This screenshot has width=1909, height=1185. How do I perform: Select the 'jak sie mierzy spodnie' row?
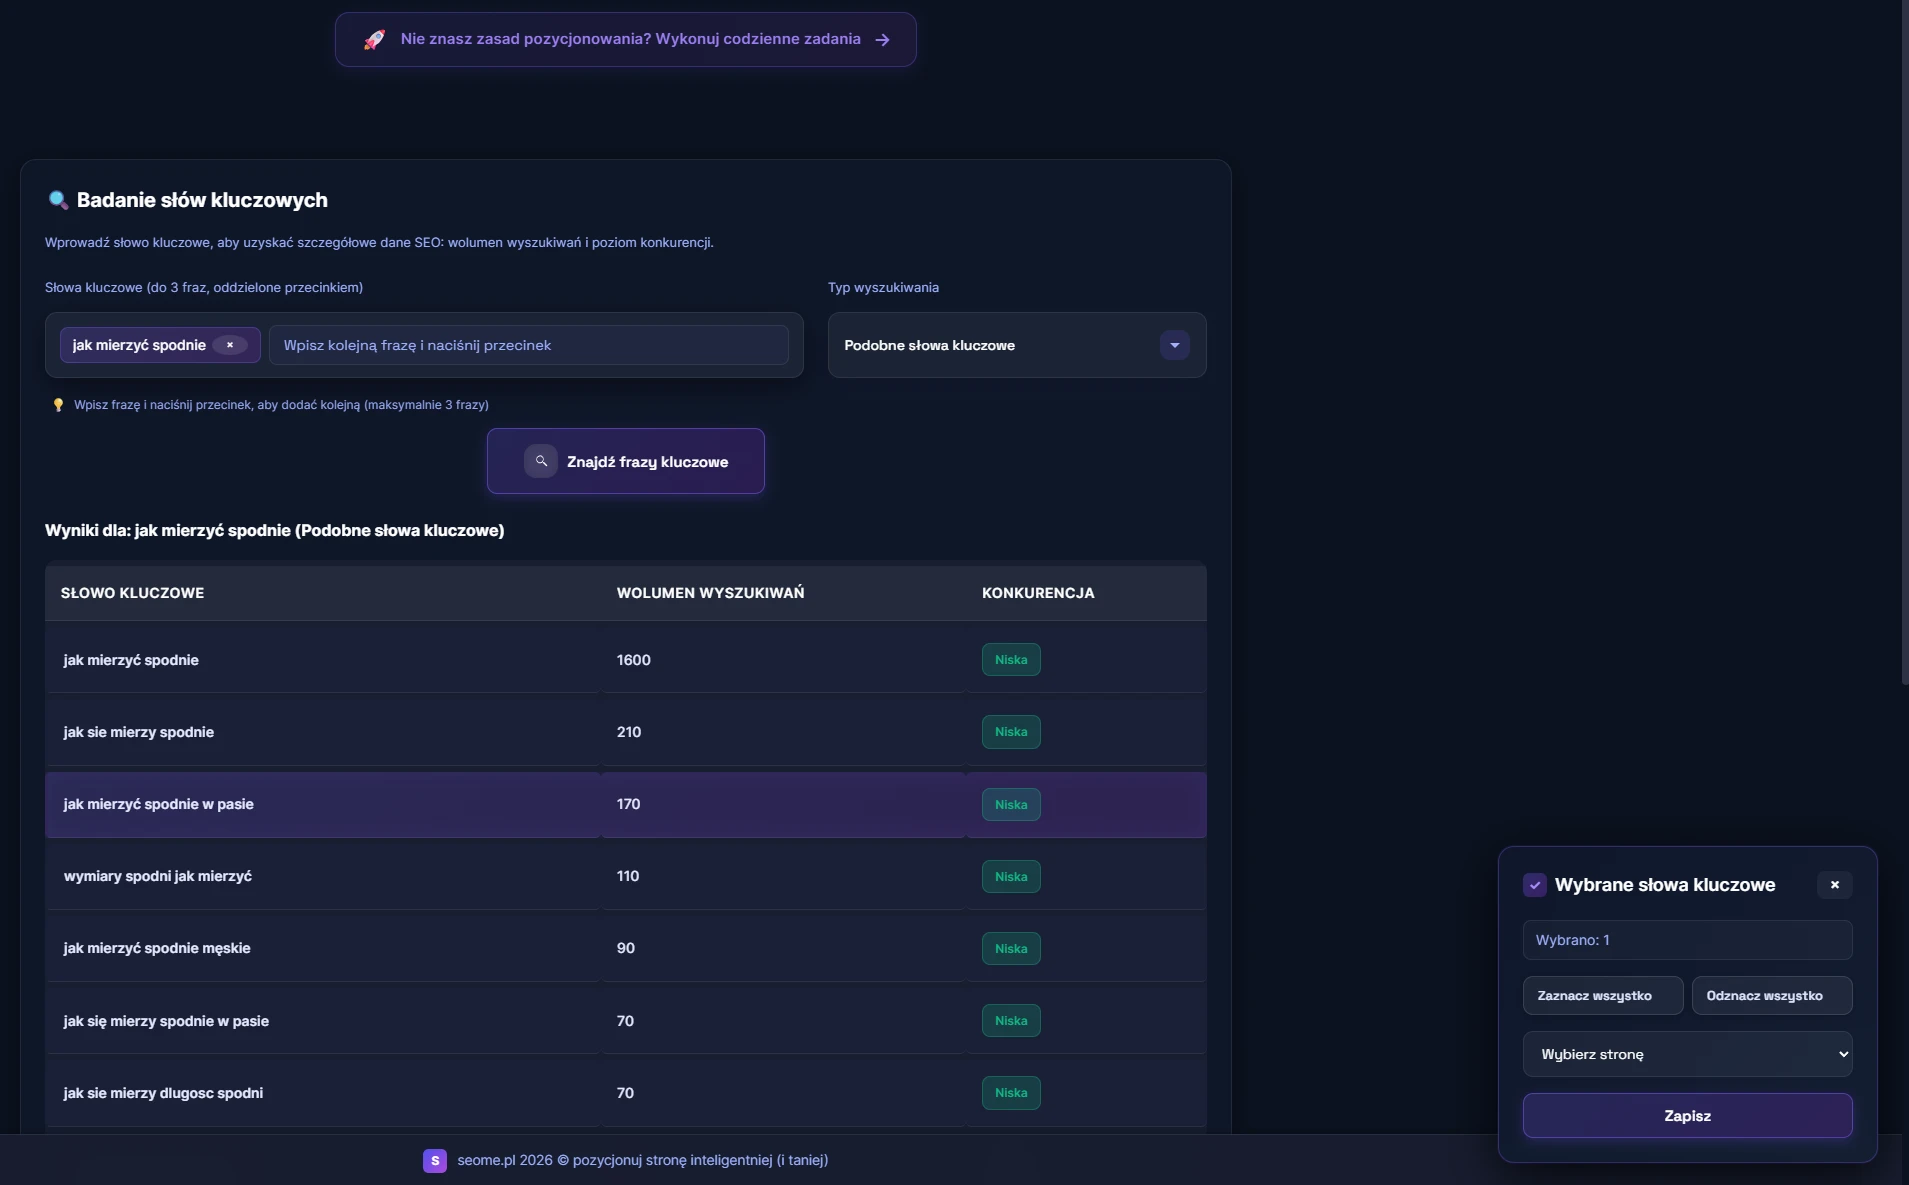(x=320, y=732)
